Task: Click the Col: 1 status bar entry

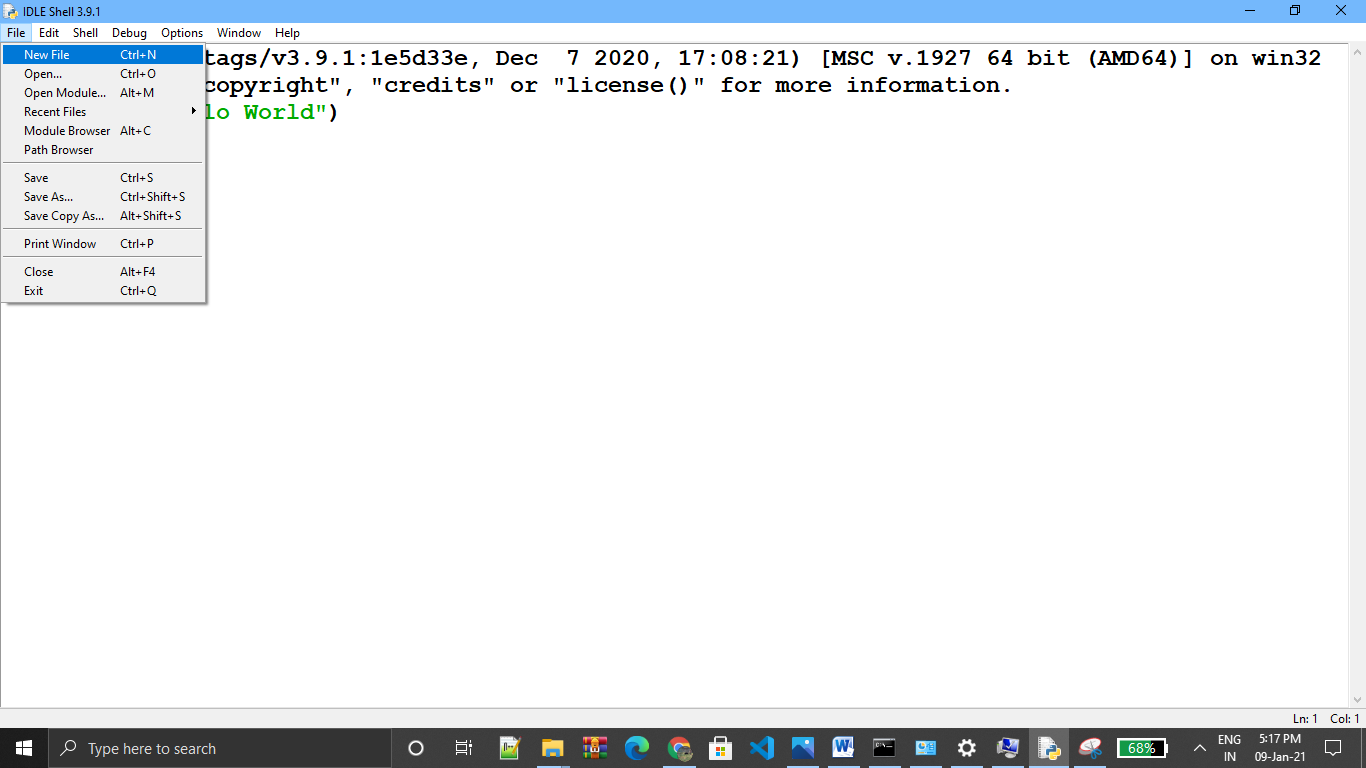Action: click(x=1345, y=719)
